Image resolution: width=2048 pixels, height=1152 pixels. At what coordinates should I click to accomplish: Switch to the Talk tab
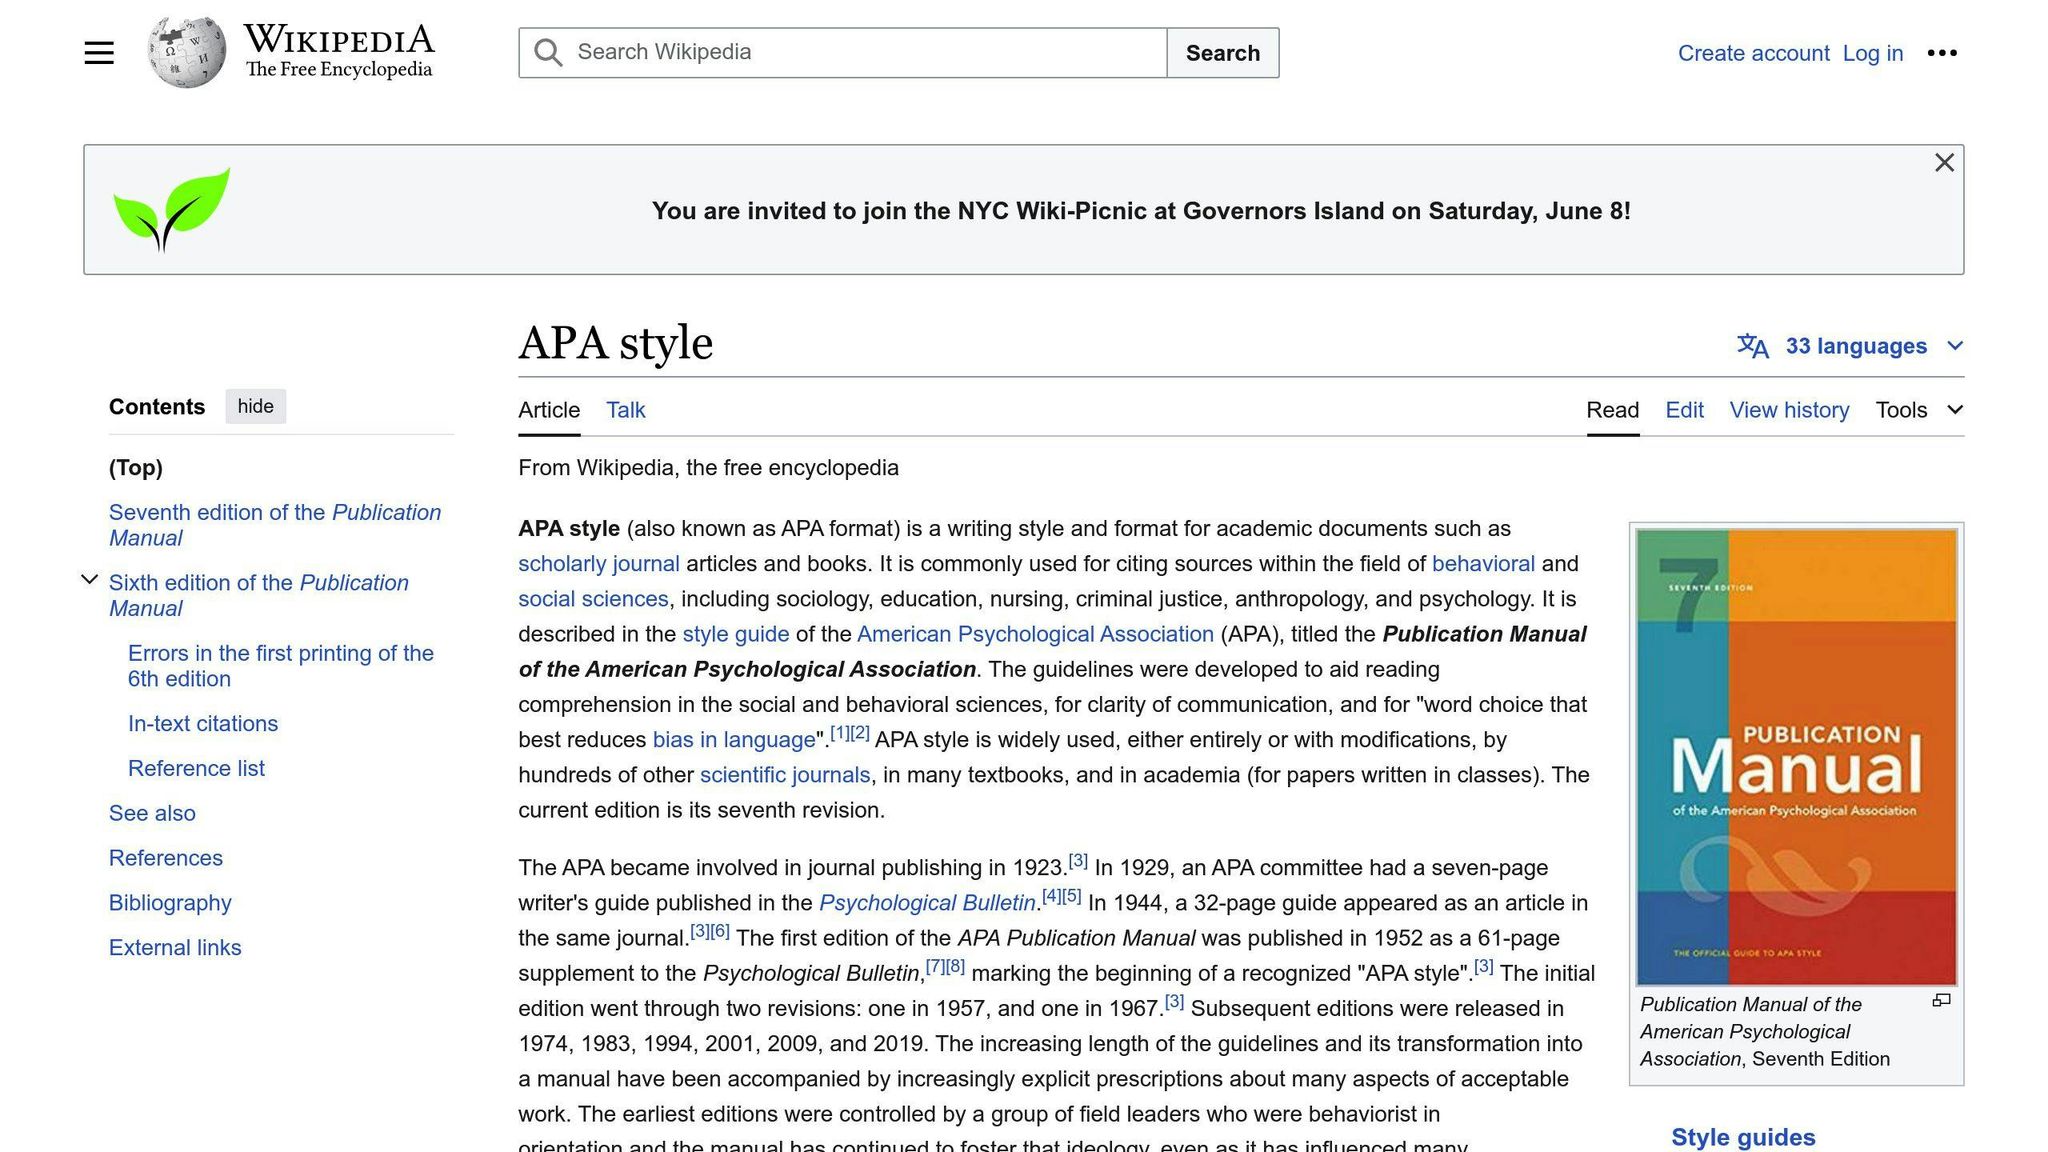(x=624, y=410)
